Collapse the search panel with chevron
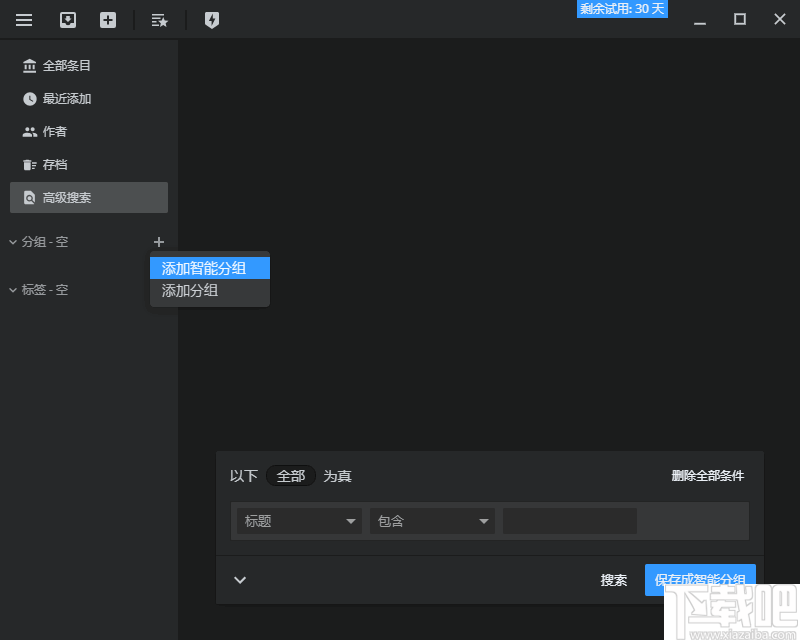Image resolution: width=800 pixels, height=640 pixels. click(x=240, y=580)
